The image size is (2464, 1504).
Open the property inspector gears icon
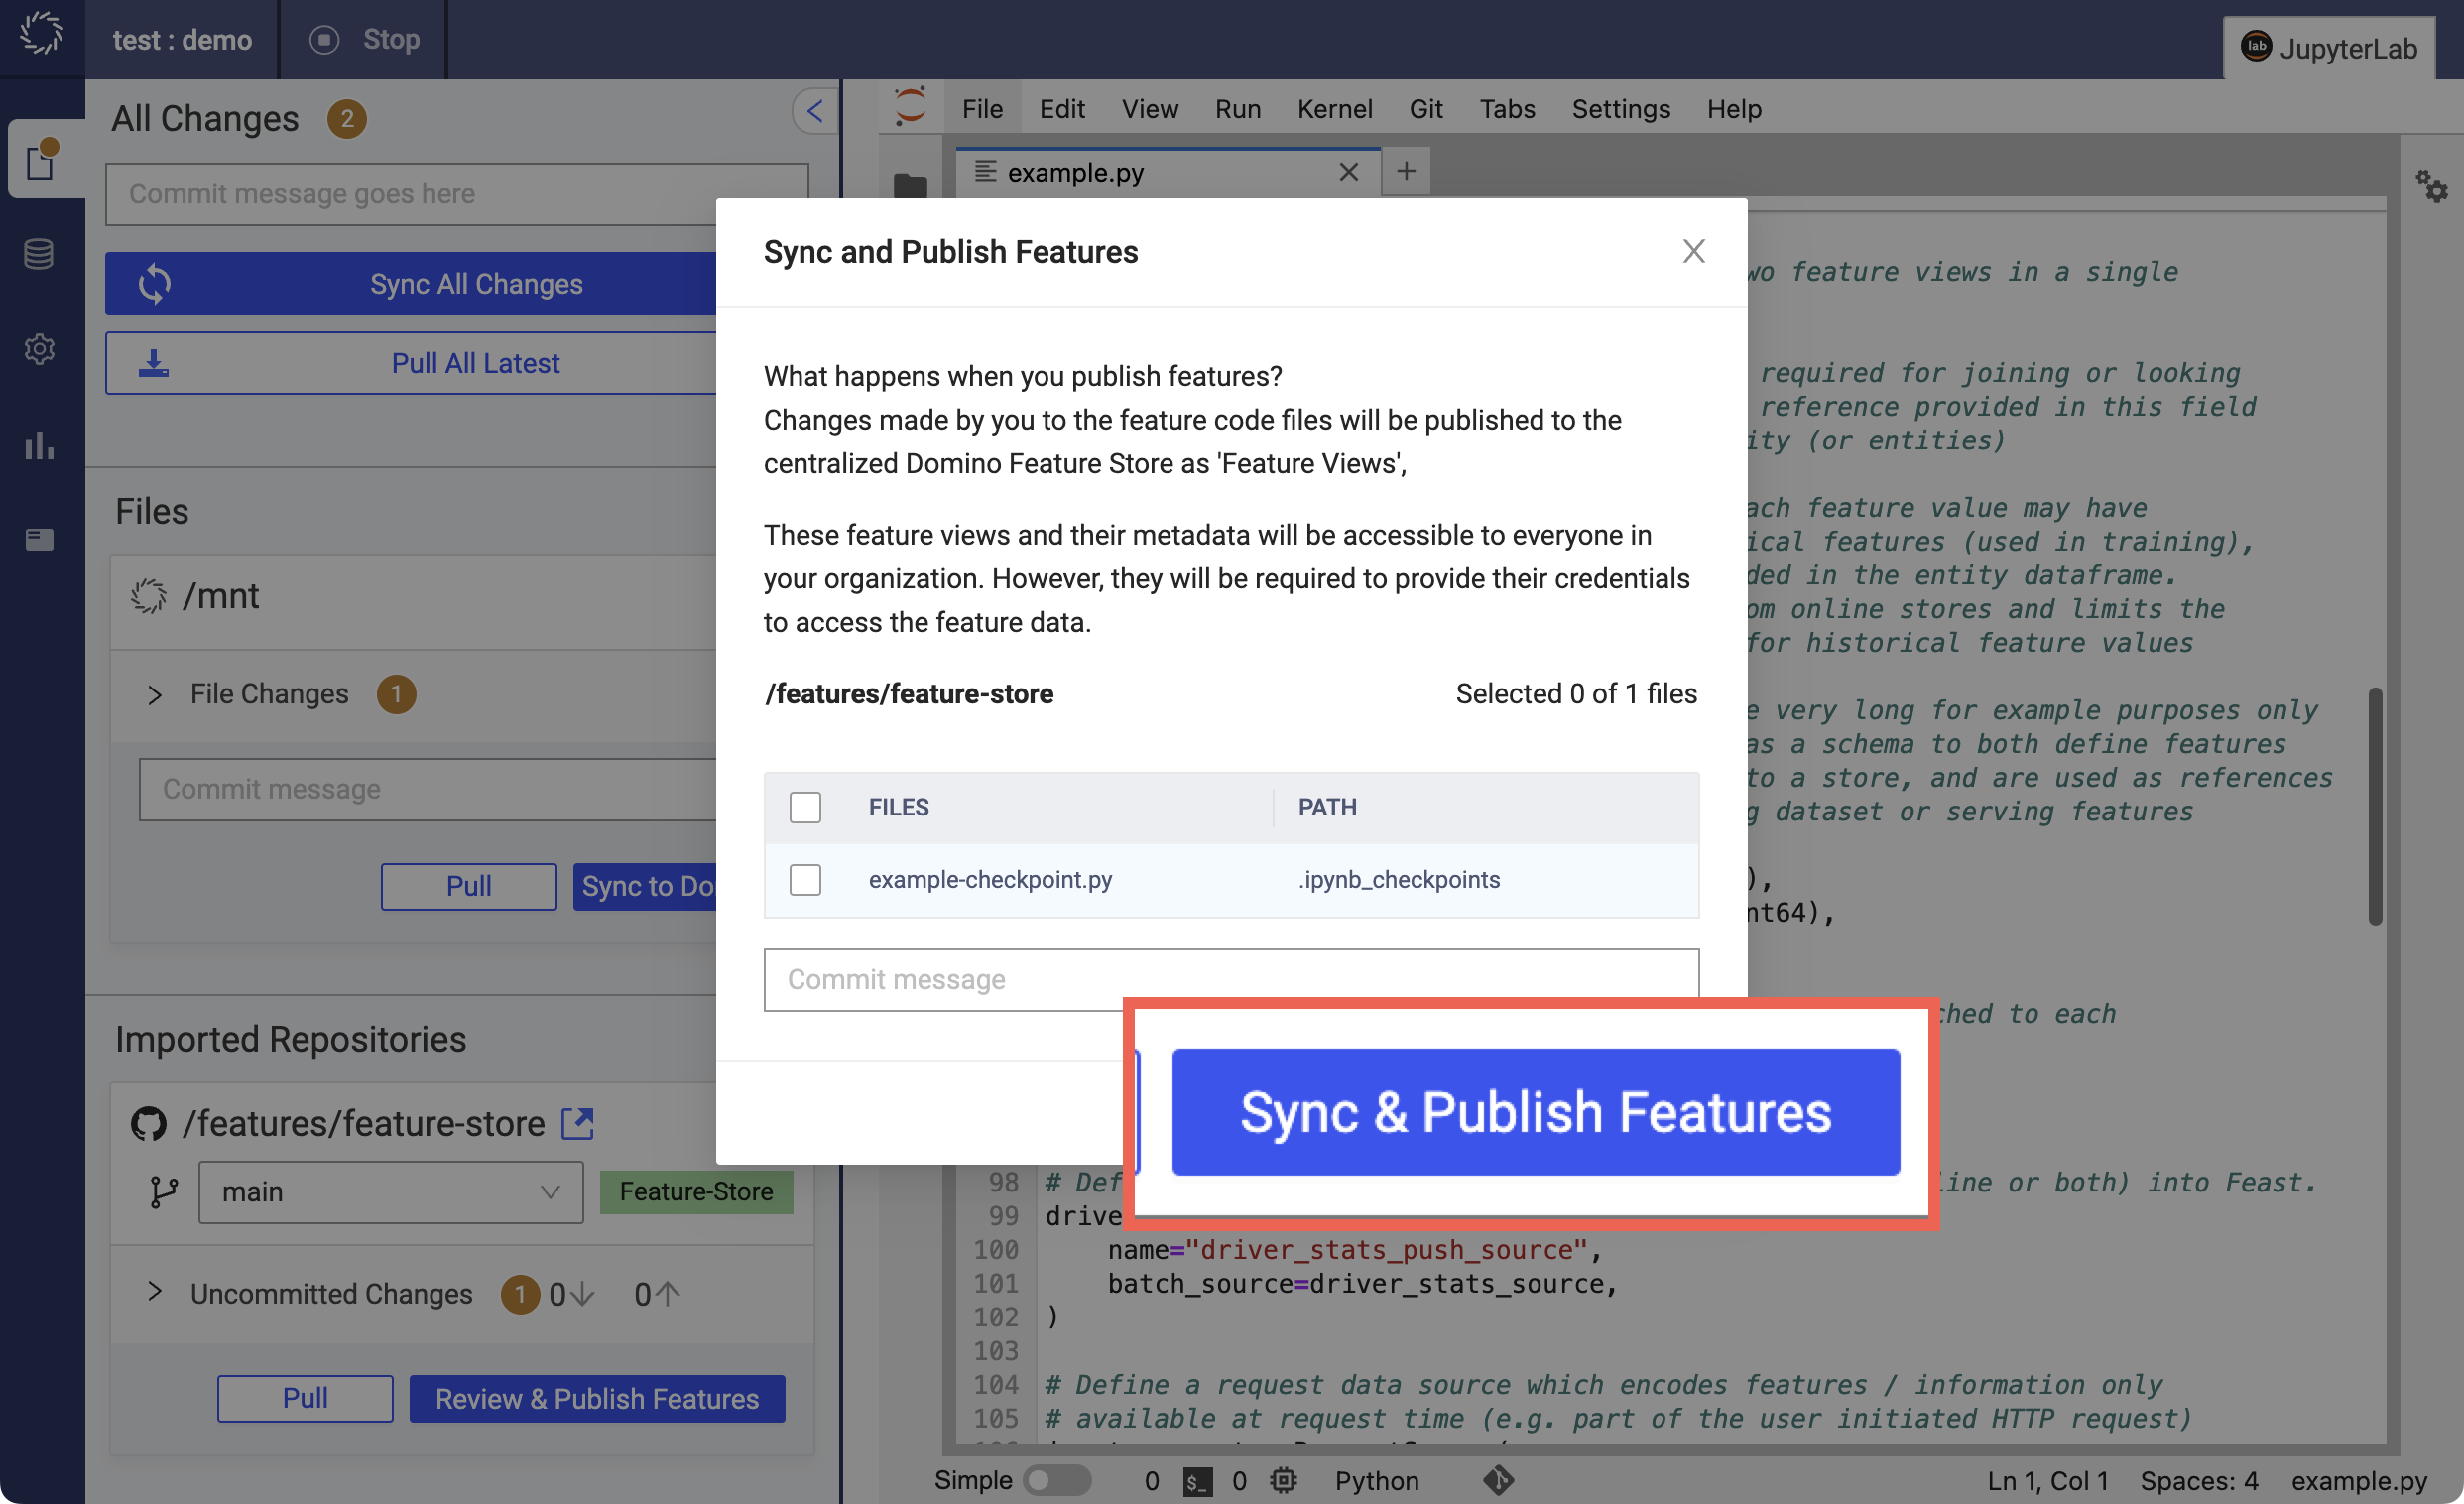pos(2431,186)
